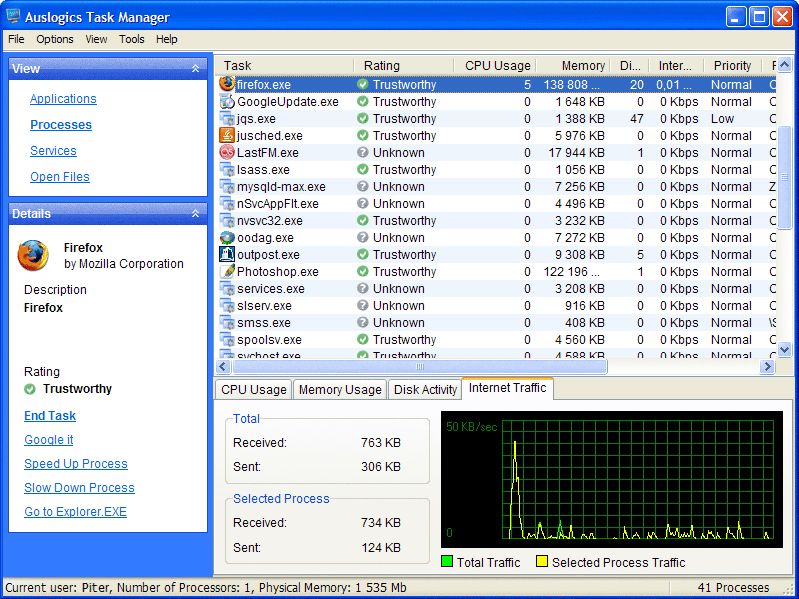Image resolution: width=799 pixels, height=599 pixels.
Task: Click the oodag.exe process icon
Action: pos(227,238)
